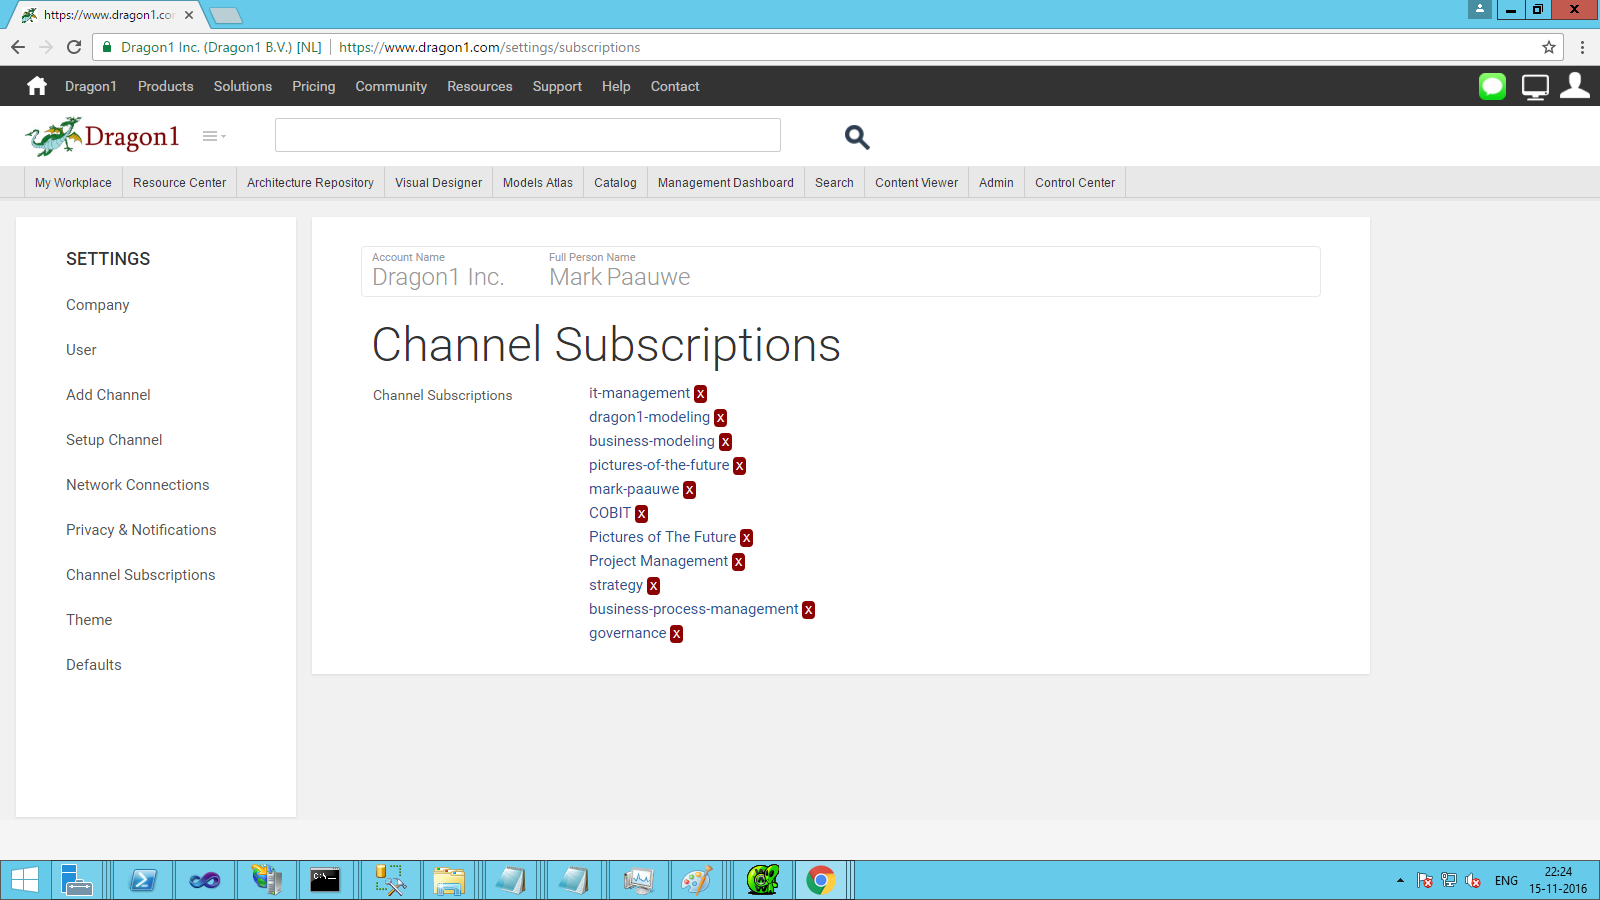Screen dimensions: 1600x900
Task: Remove COBIT subscription with its X
Action: pyautogui.click(x=641, y=514)
